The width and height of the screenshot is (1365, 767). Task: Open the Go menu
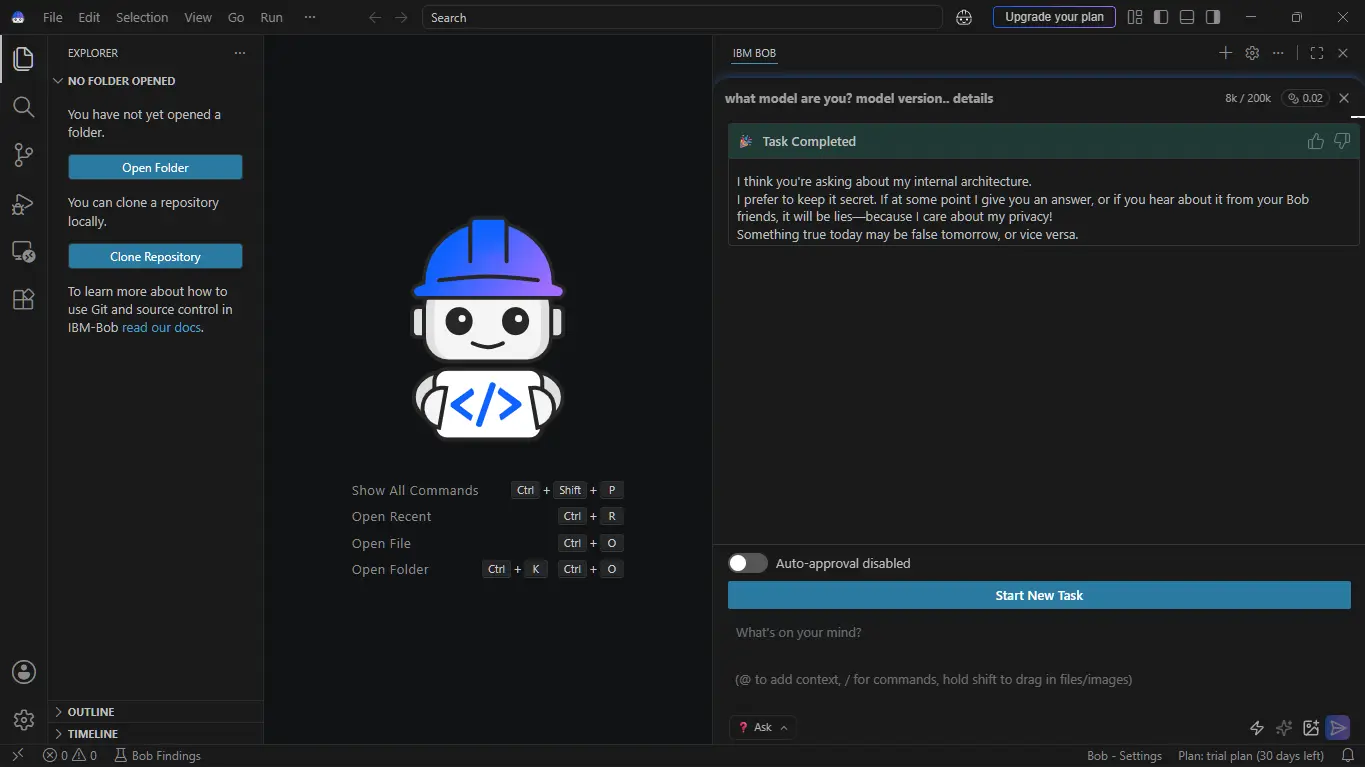[236, 17]
